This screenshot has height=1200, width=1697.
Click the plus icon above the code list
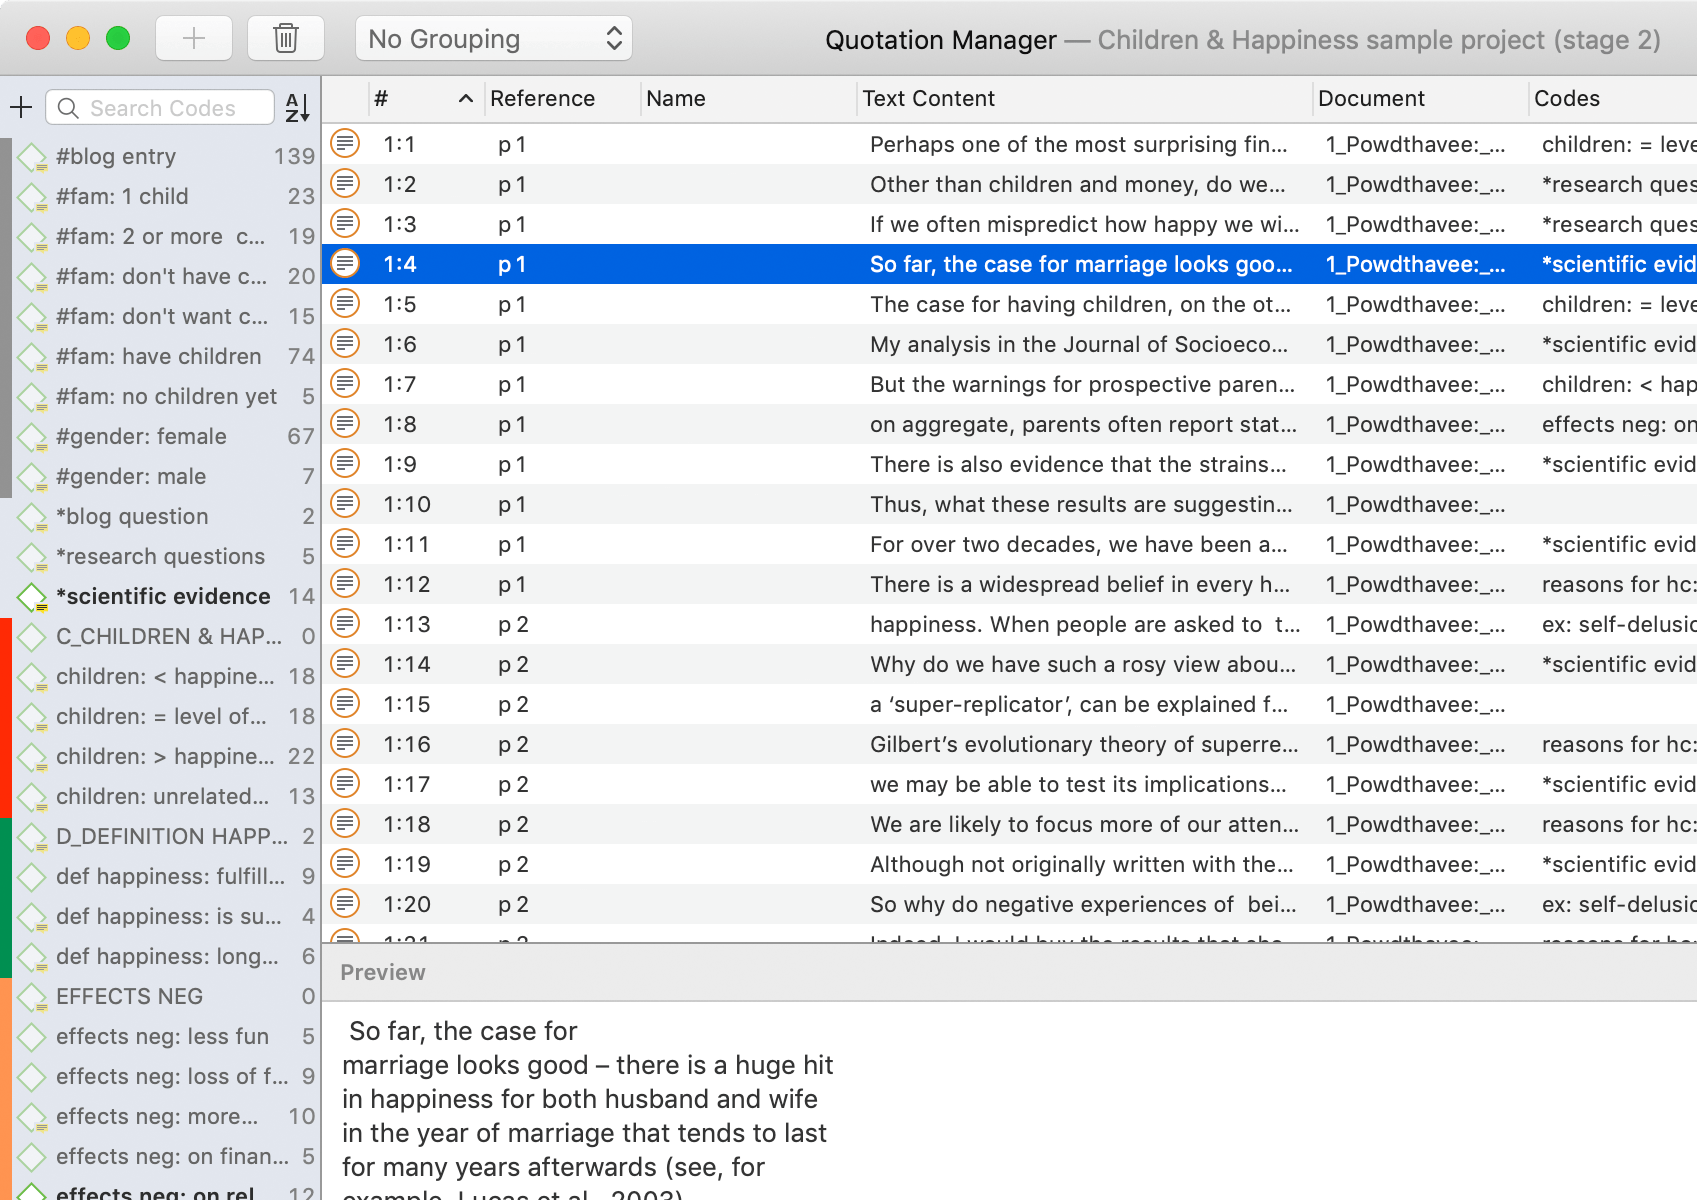pos(21,107)
